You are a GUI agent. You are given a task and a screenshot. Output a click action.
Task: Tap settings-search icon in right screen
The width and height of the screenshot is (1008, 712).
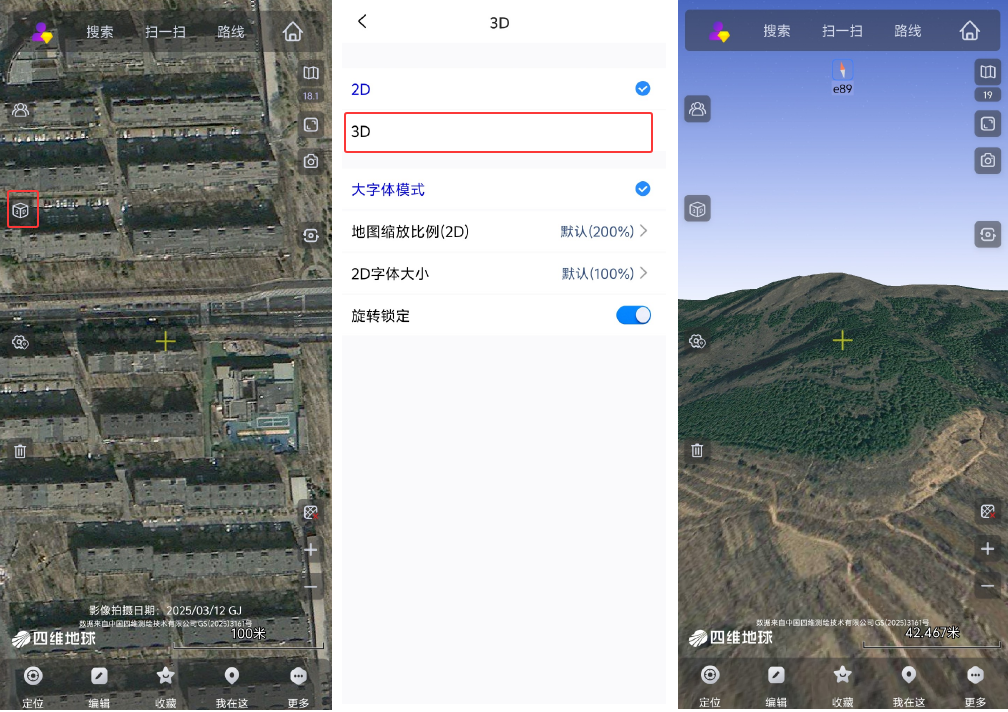point(698,341)
